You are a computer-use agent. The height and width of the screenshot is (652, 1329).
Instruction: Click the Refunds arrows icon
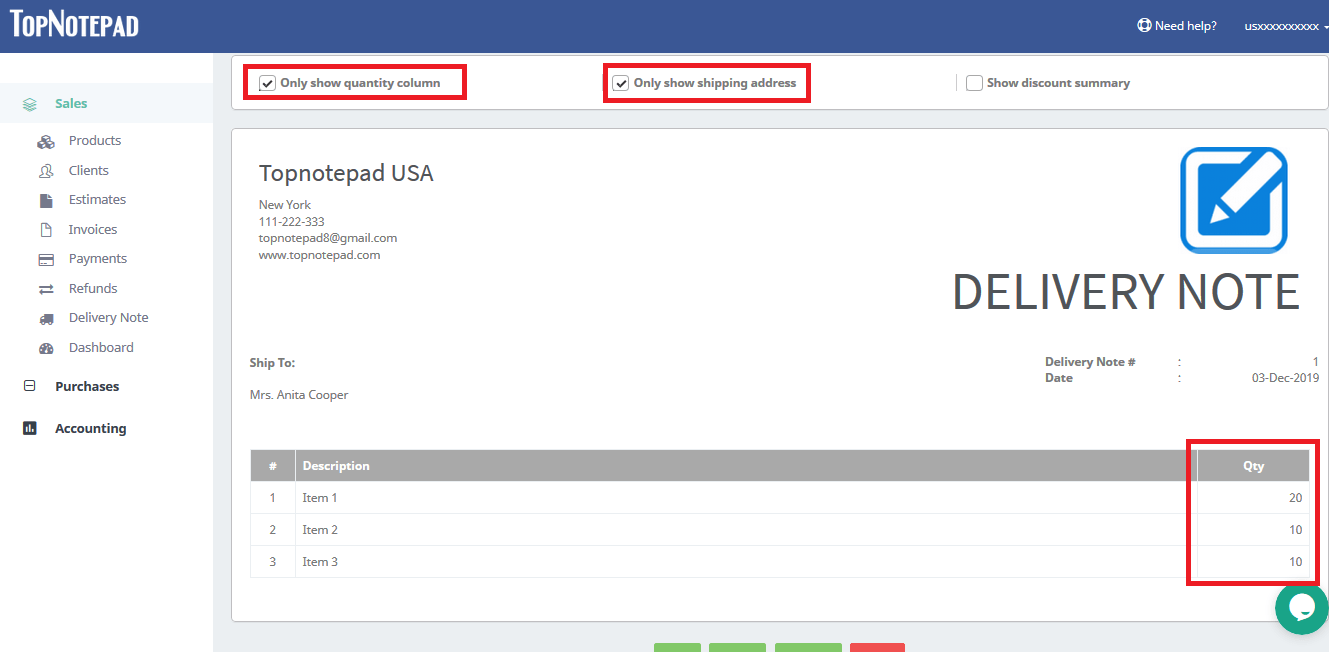46,289
